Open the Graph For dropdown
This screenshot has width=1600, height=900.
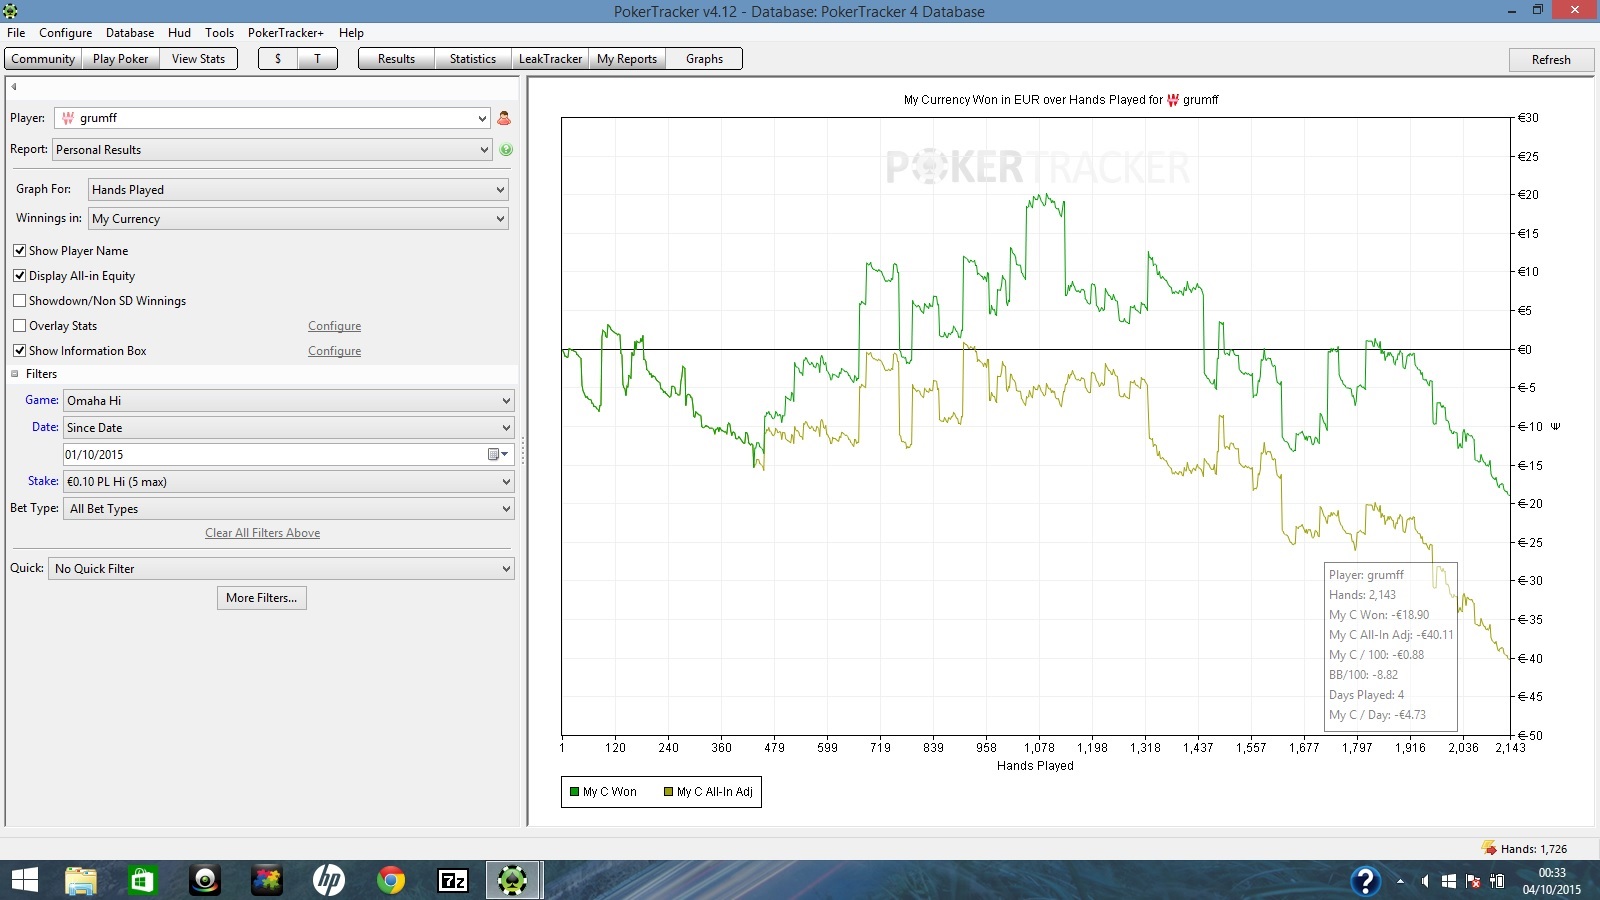coord(298,190)
